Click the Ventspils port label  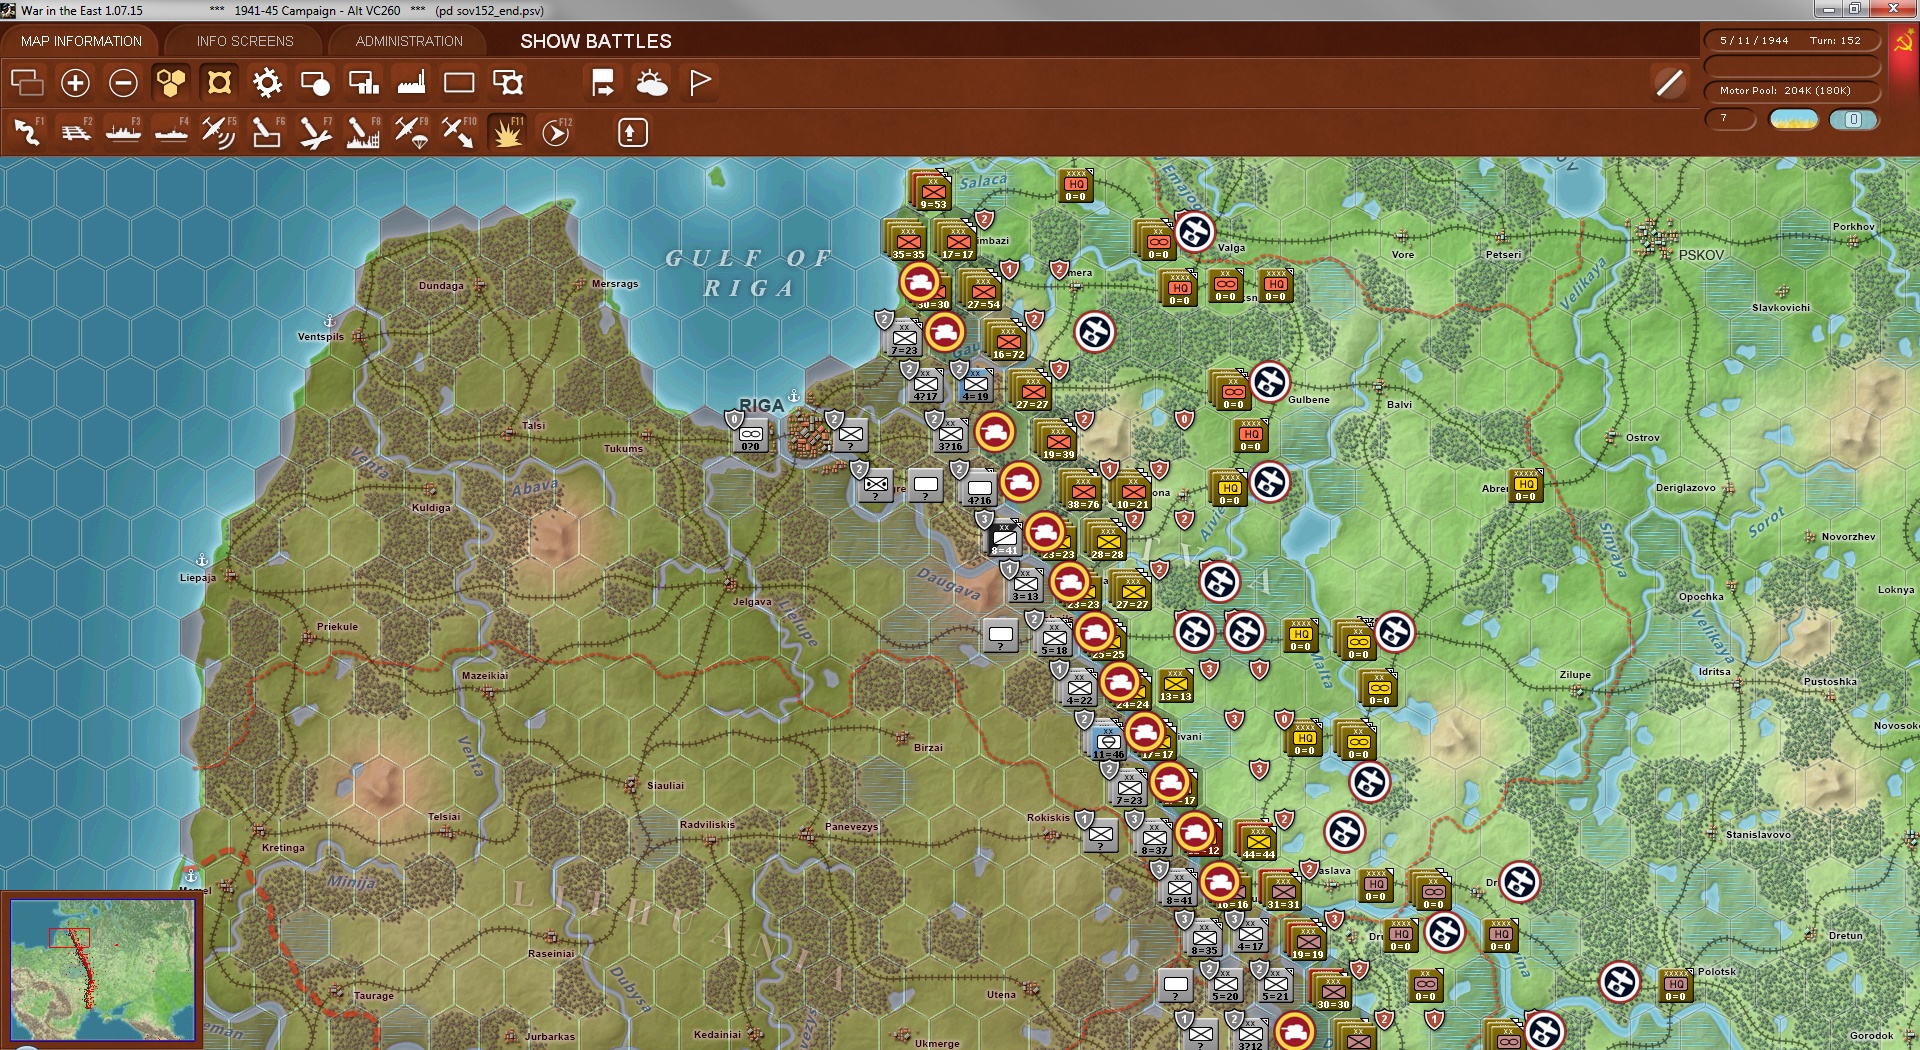coord(320,337)
